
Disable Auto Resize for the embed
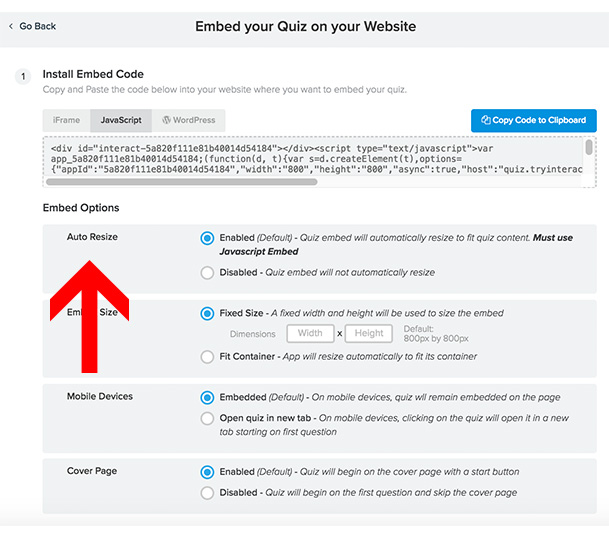tap(207, 272)
